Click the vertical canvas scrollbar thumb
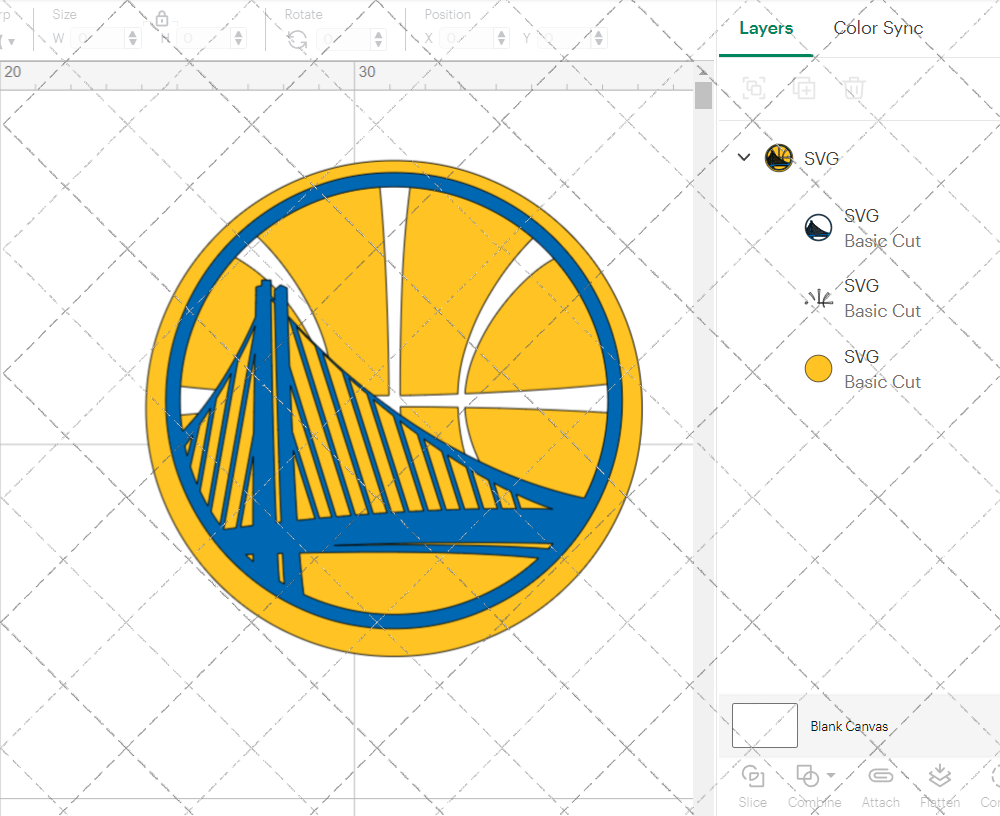Viewport: 1000px width, 816px height. click(703, 96)
